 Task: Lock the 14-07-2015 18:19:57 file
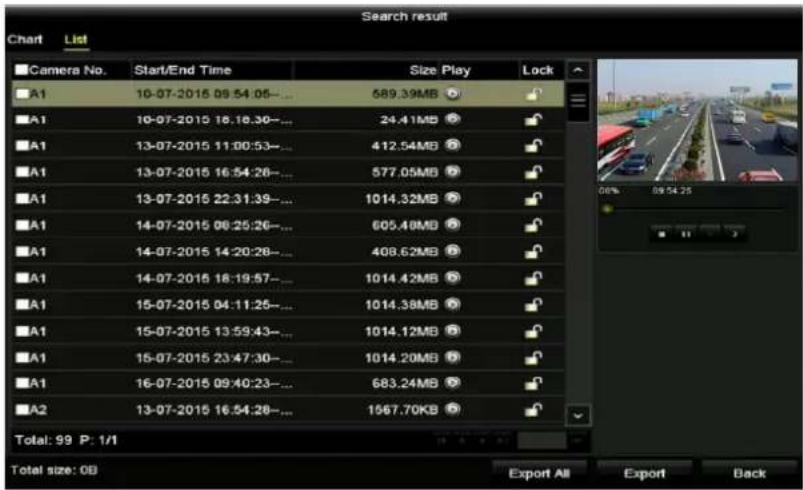(x=533, y=279)
